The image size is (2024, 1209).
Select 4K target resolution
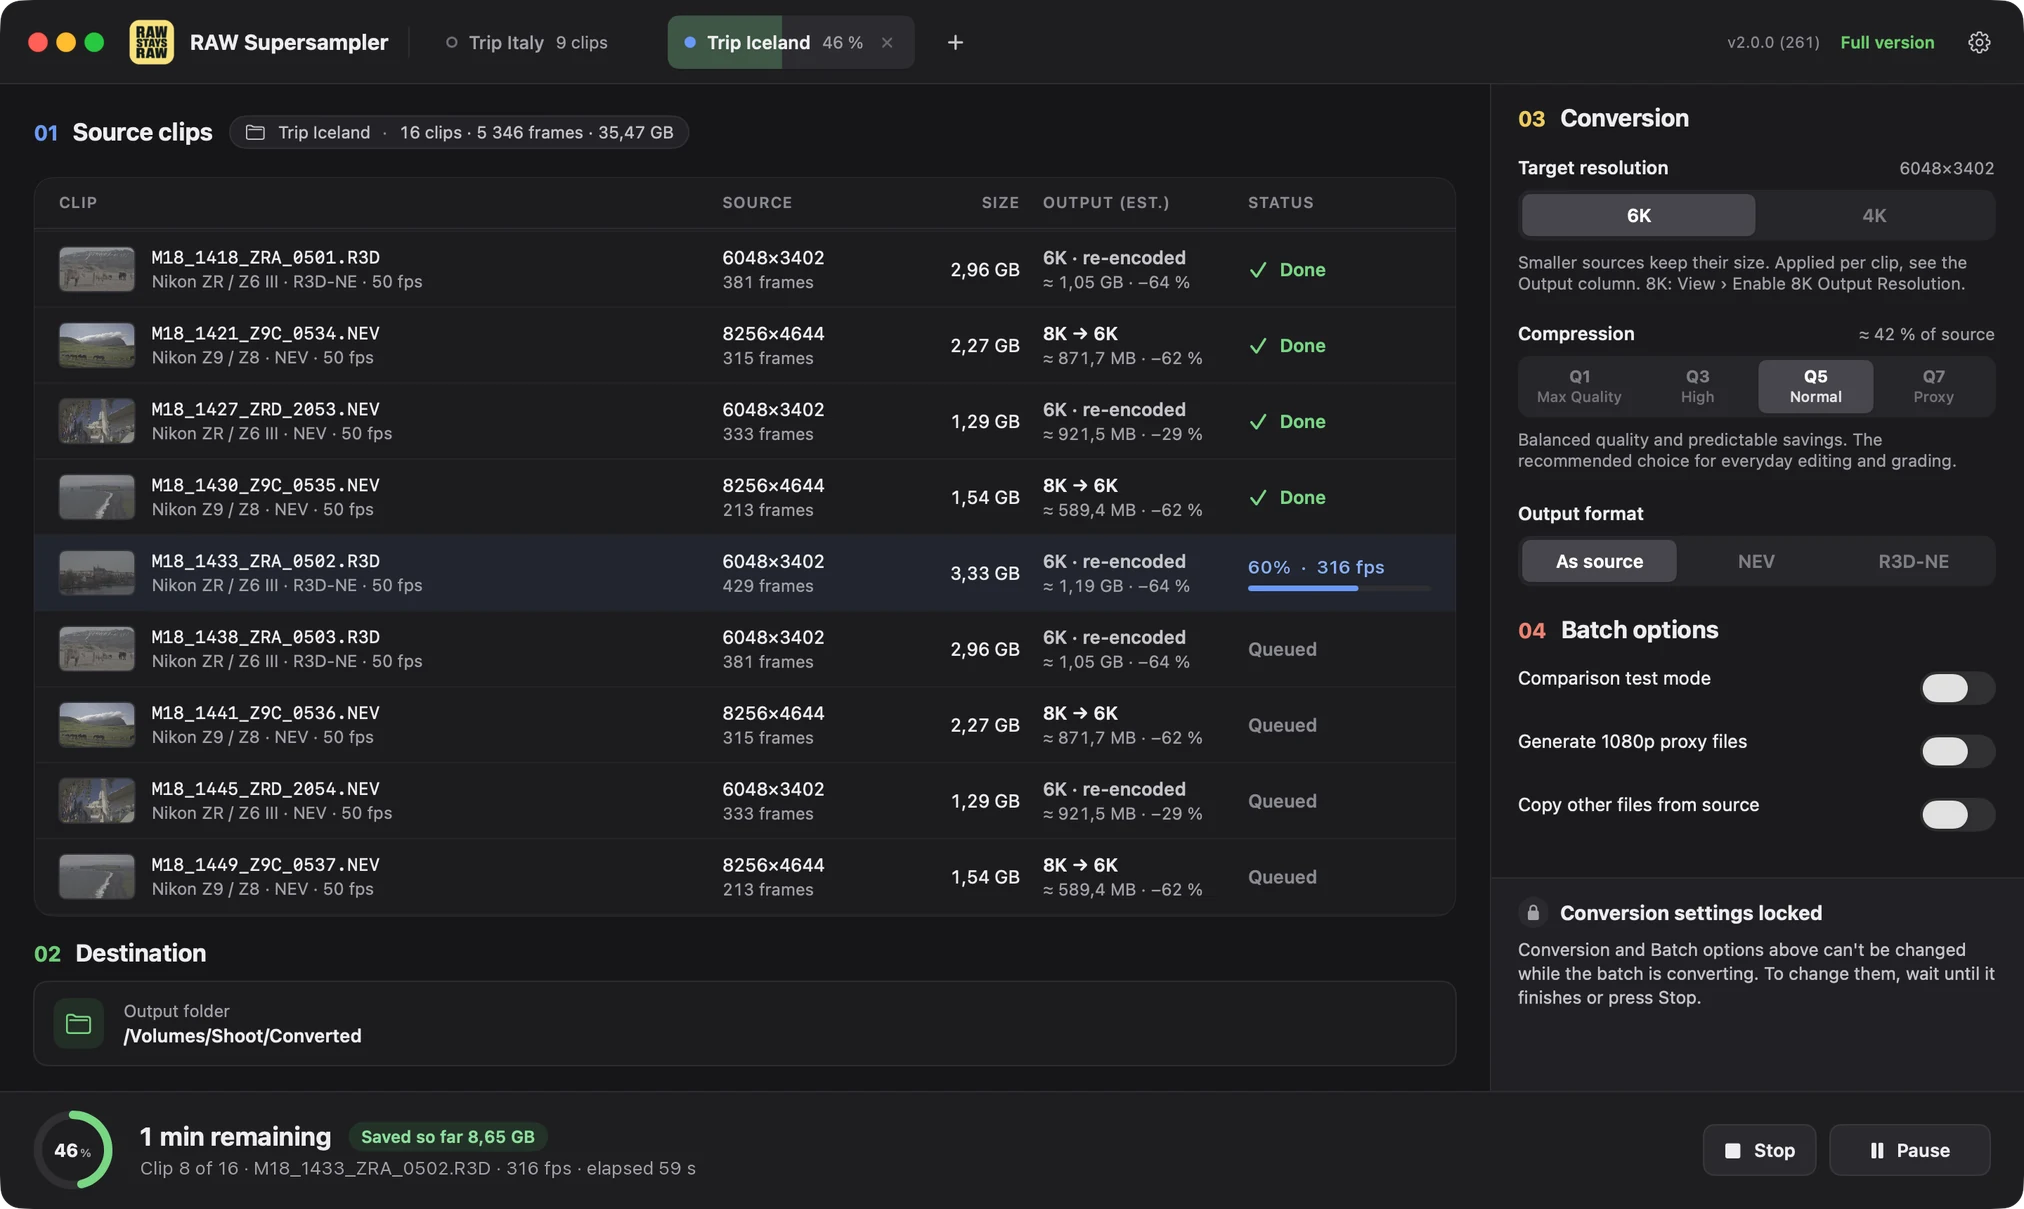click(1874, 215)
